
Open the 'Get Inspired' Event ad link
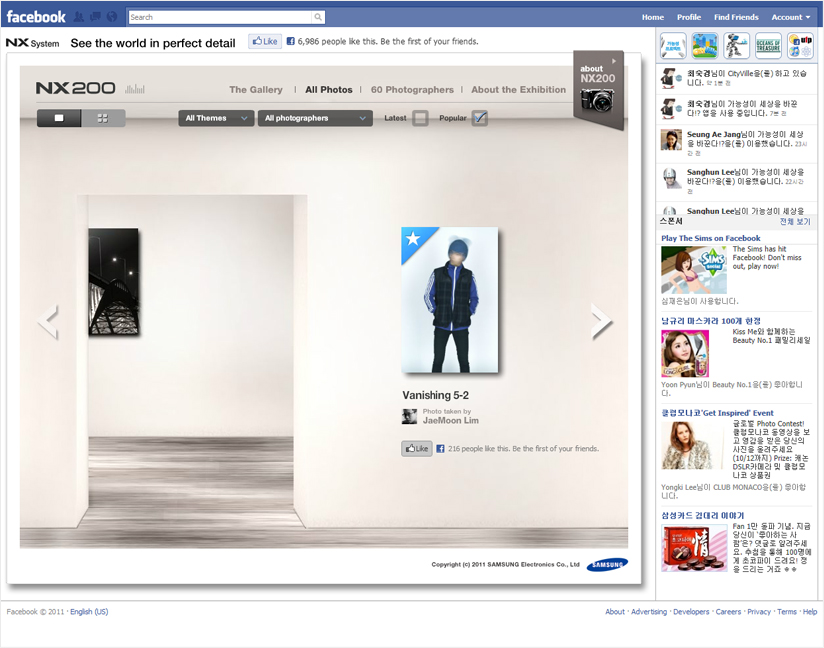coord(717,413)
